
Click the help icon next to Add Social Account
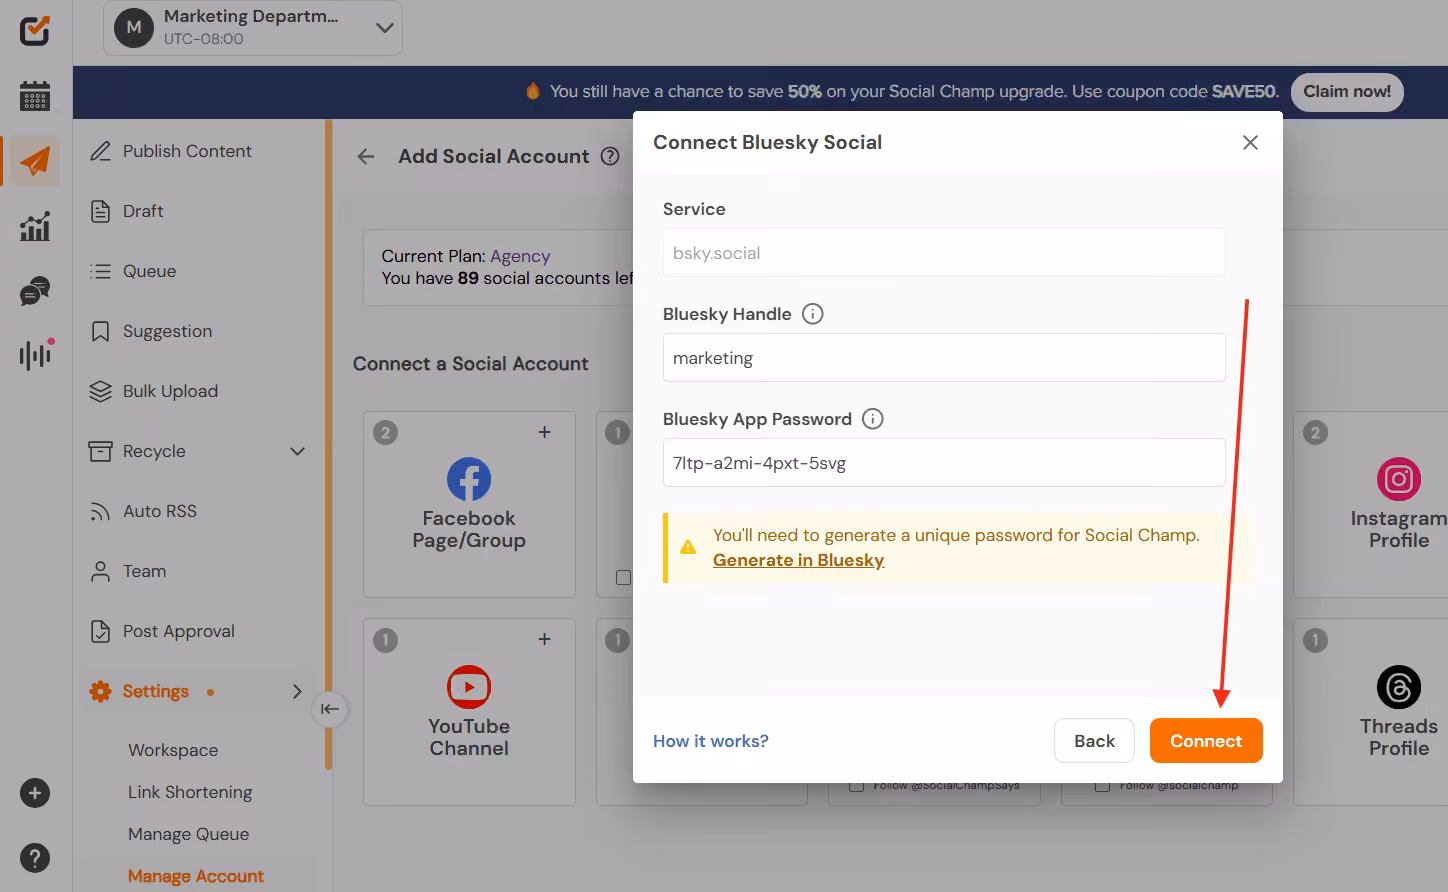point(610,156)
